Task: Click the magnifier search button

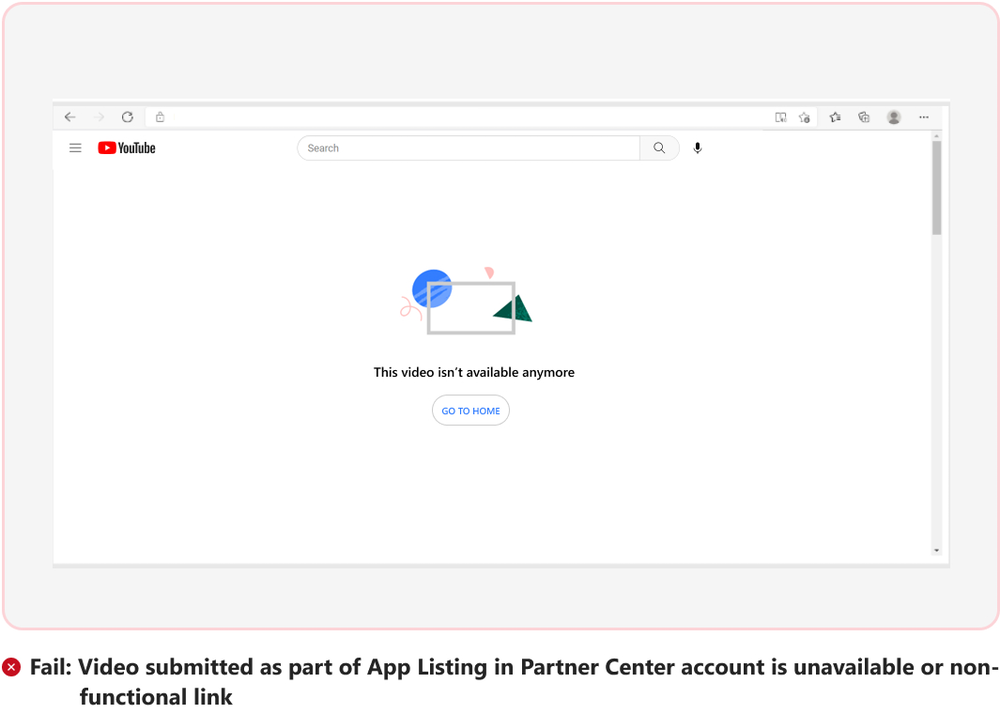Action: point(659,148)
